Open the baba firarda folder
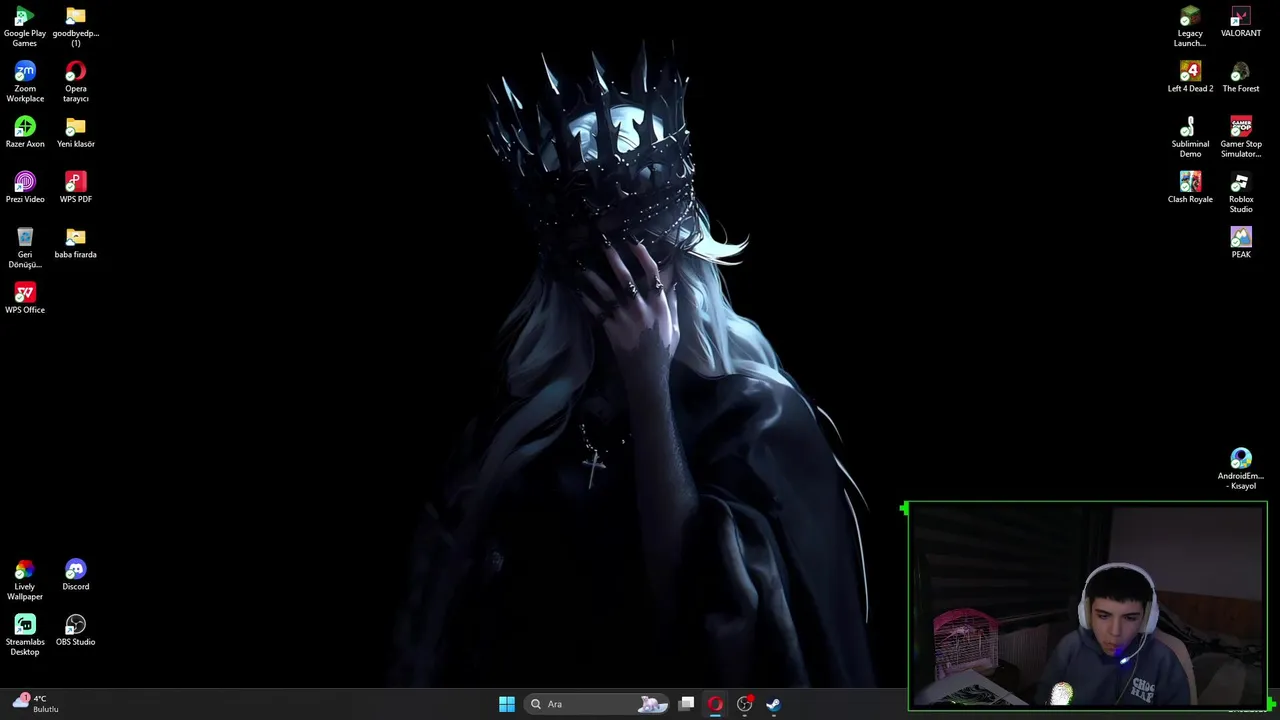 coord(76,243)
